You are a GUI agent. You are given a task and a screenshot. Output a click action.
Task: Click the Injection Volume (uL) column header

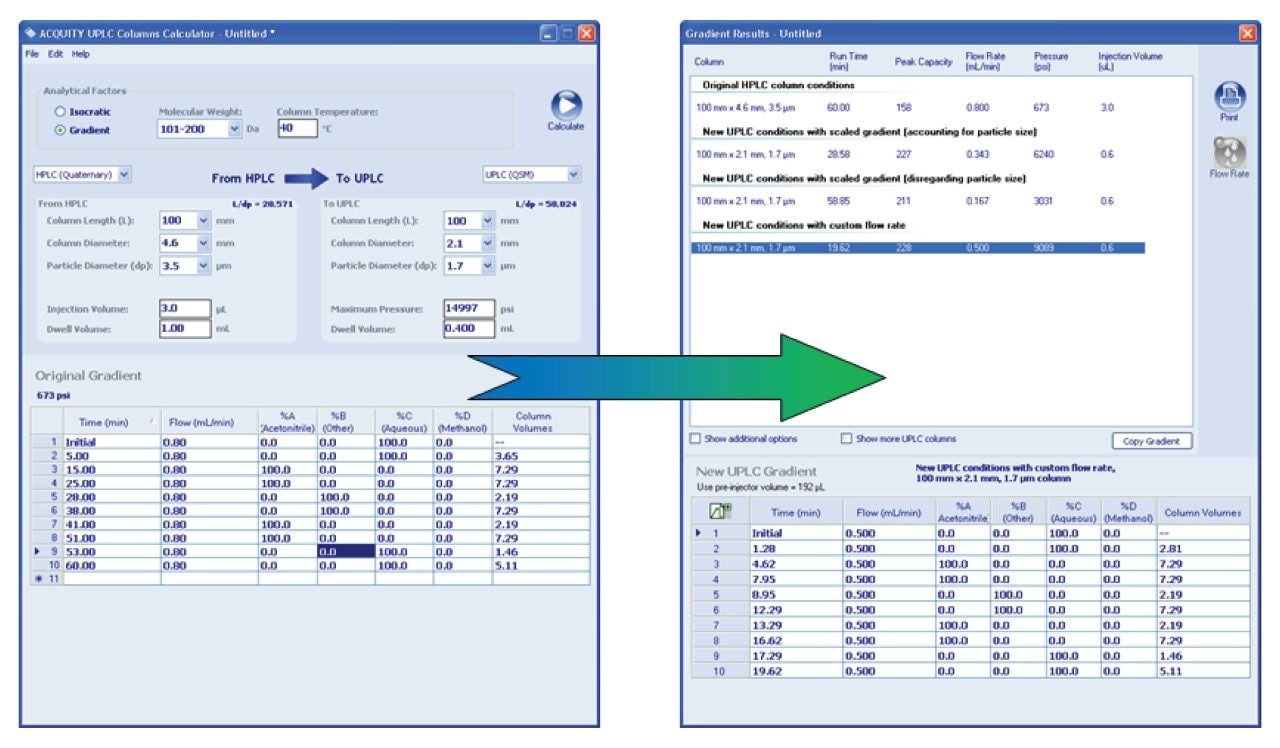click(x=1130, y=61)
